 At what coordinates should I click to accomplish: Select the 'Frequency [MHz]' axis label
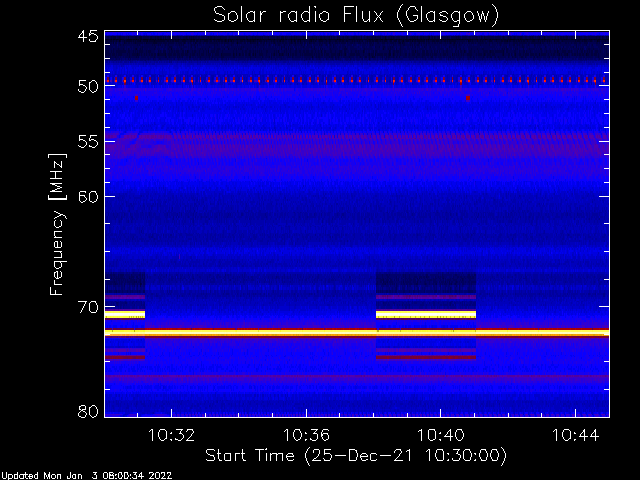pyautogui.click(x=57, y=224)
